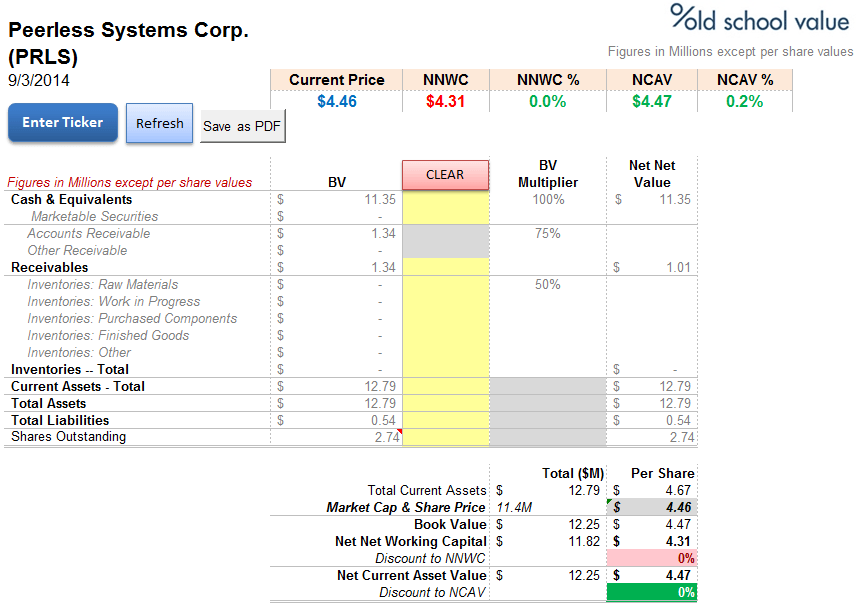Select the 4.67 per share value for Total Current Assets
Image resolution: width=857 pixels, height=614 pixels.
[x=678, y=490]
